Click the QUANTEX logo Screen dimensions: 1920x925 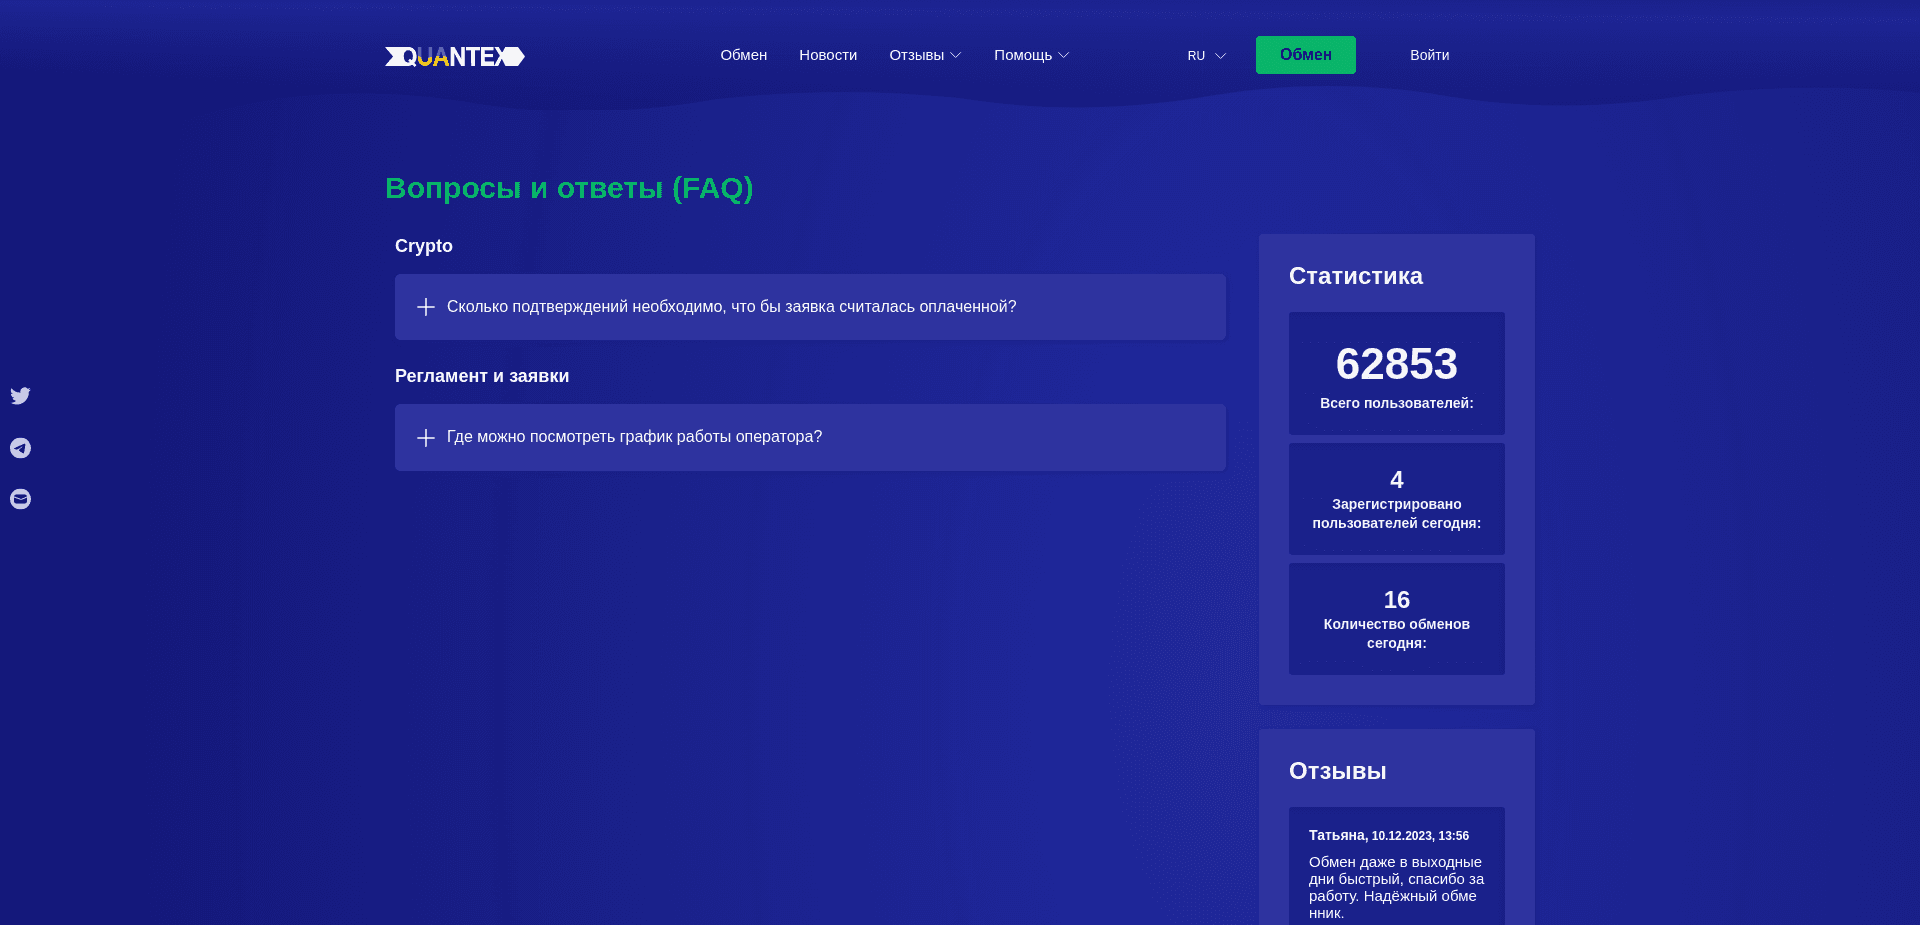[x=454, y=56]
